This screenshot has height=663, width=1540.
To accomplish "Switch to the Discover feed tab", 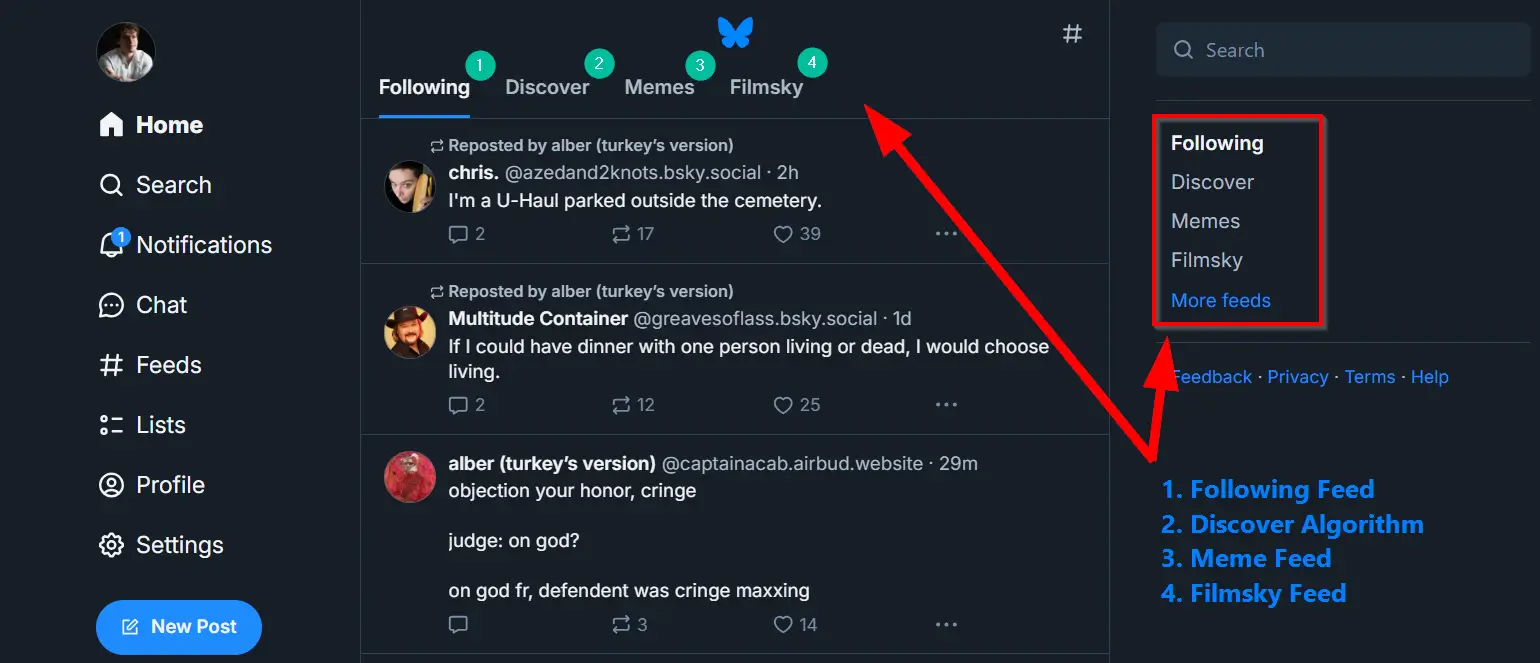I will coord(547,87).
